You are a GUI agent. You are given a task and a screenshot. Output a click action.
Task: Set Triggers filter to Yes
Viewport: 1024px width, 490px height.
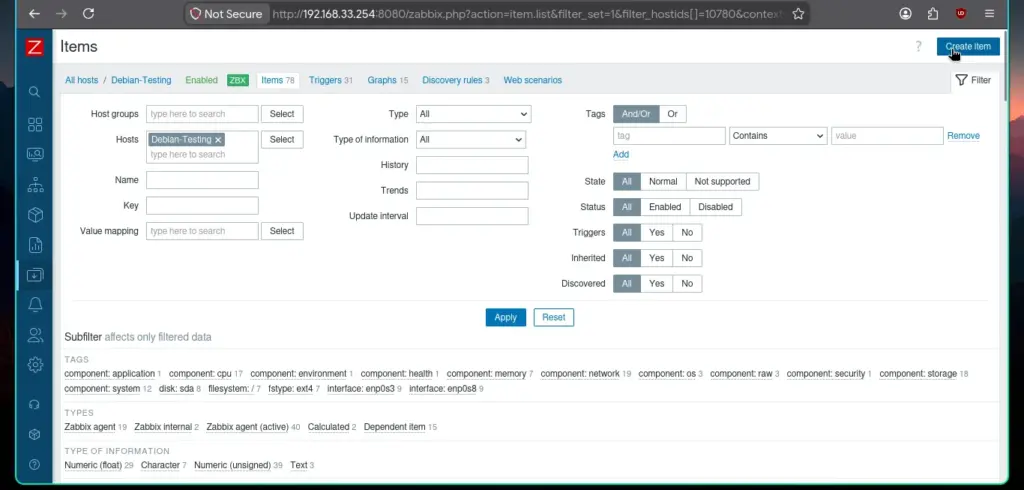pyautogui.click(x=656, y=233)
